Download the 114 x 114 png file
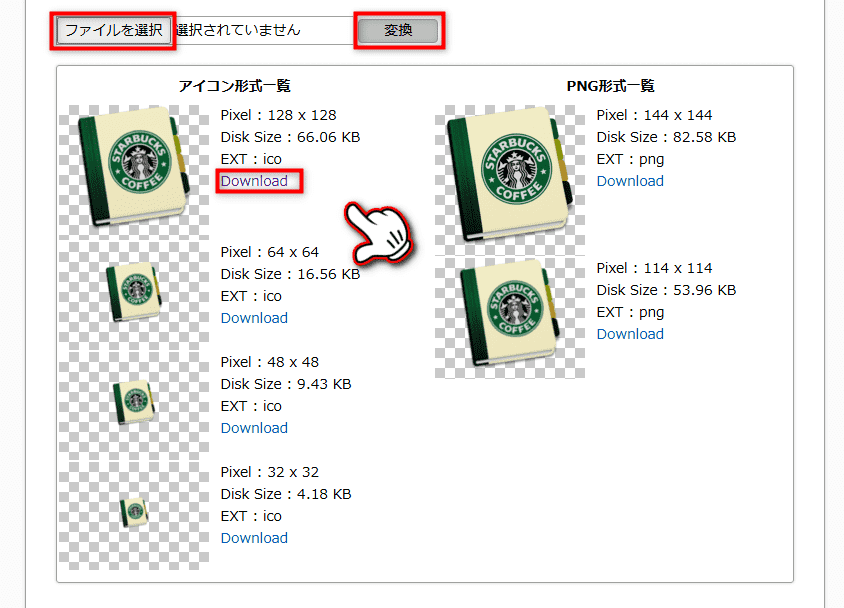The height and width of the screenshot is (608, 844). click(630, 334)
